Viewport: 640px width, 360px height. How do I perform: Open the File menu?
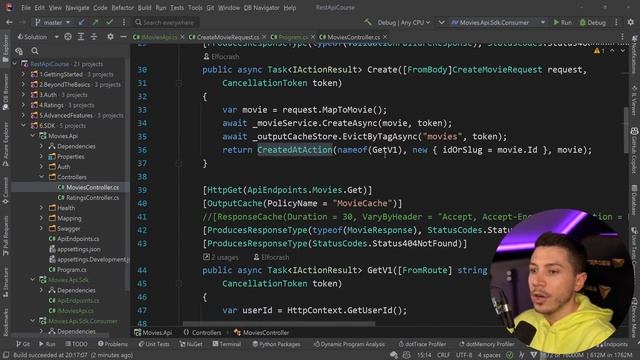26,8
